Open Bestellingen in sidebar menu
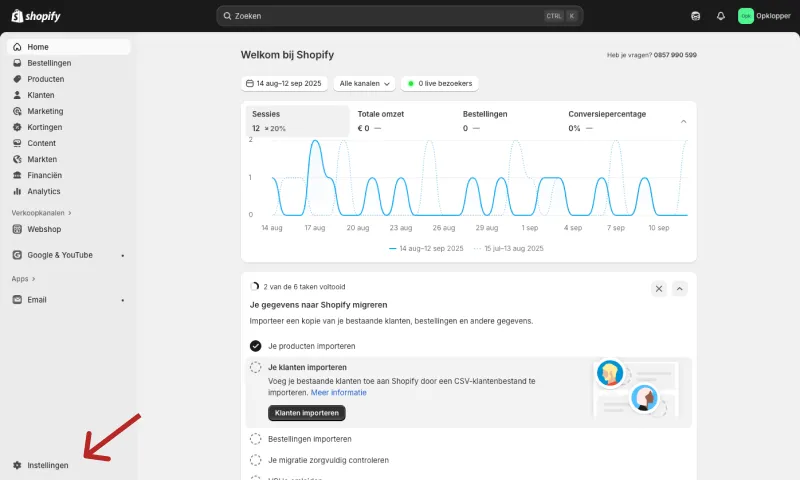The height and width of the screenshot is (480, 800). click(x=68, y=63)
